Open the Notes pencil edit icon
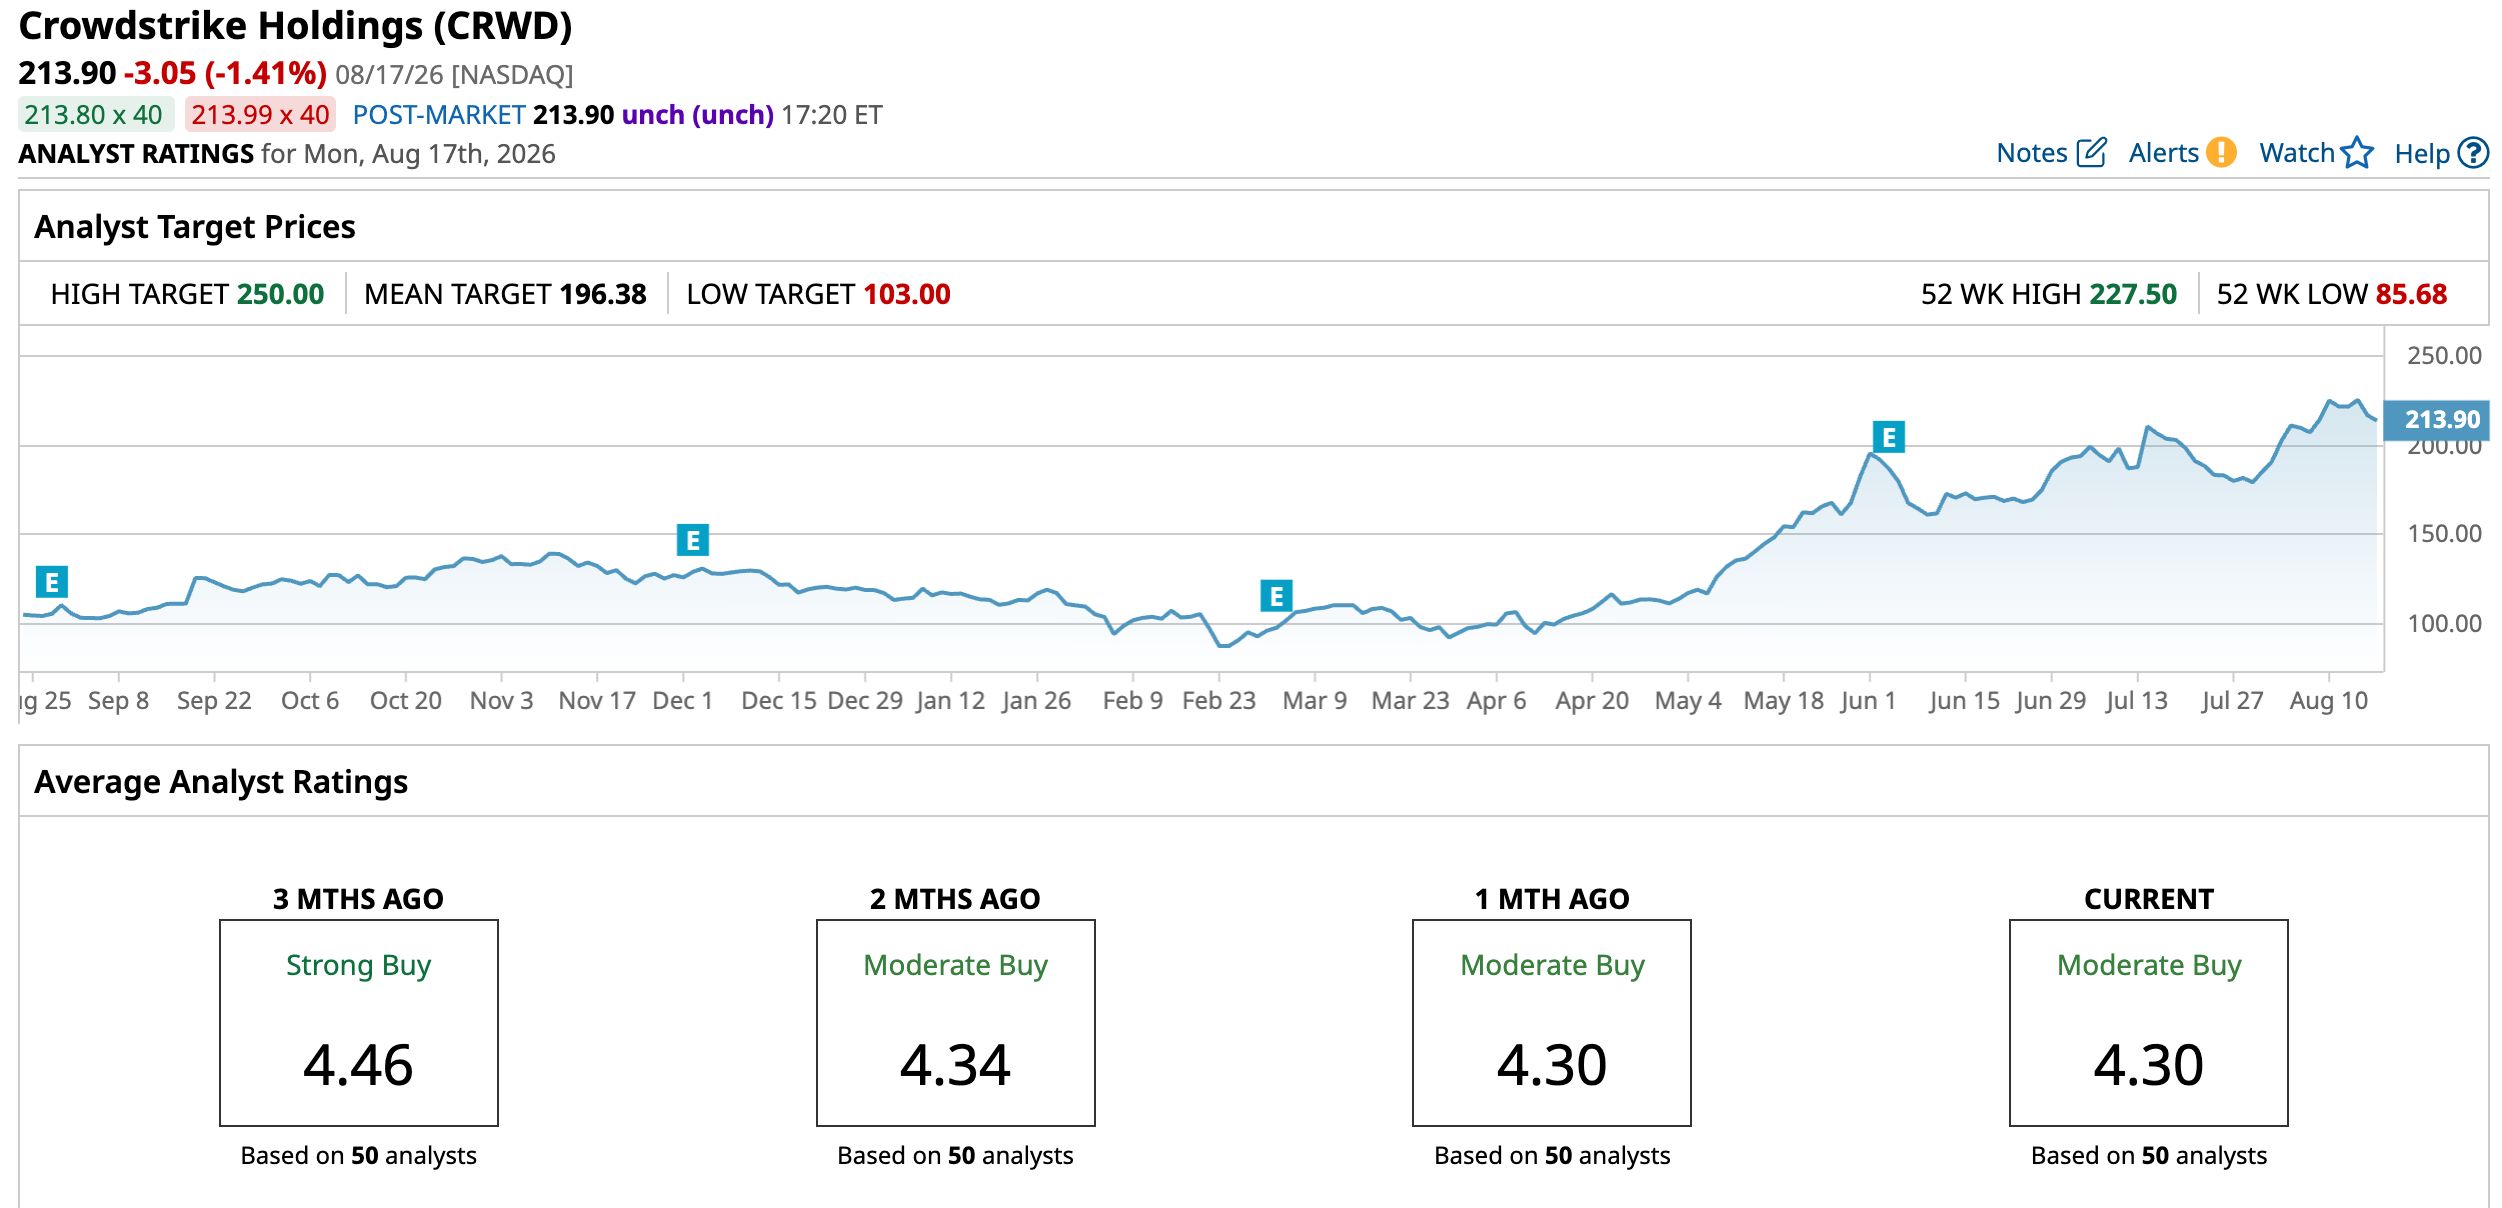The height and width of the screenshot is (1208, 2502). [2092, 153]
